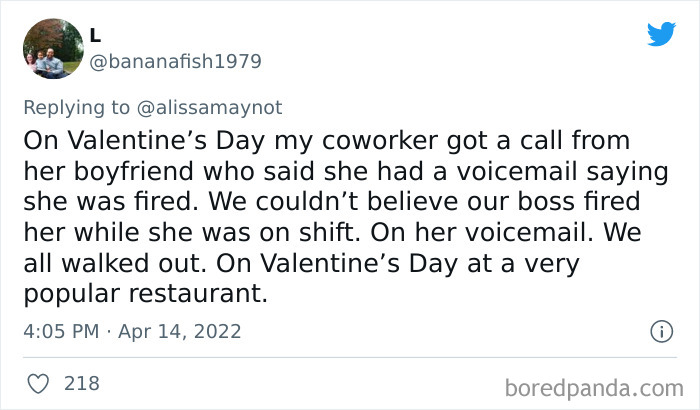Click the display name "L"

click(96, 34)
